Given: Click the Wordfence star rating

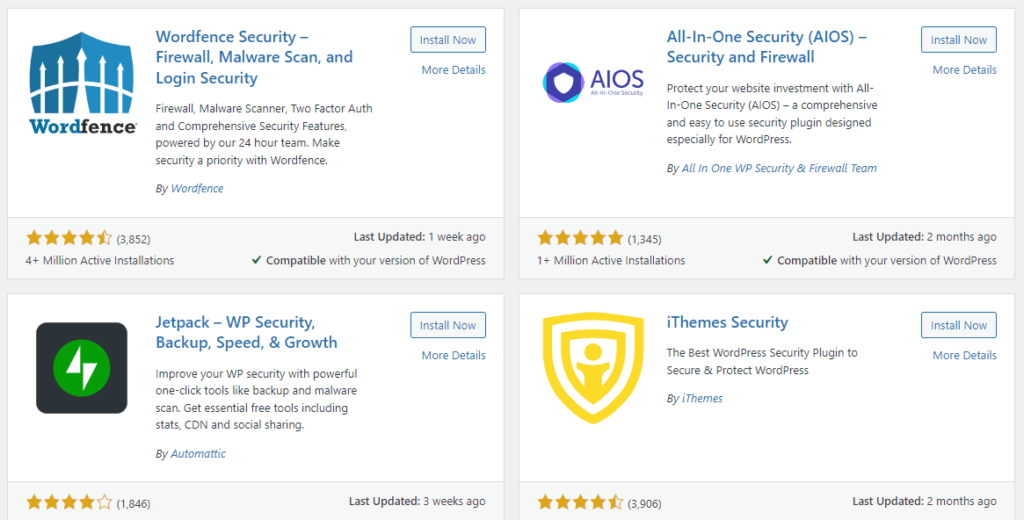Looking at the screenshot, I should (69, 238).
